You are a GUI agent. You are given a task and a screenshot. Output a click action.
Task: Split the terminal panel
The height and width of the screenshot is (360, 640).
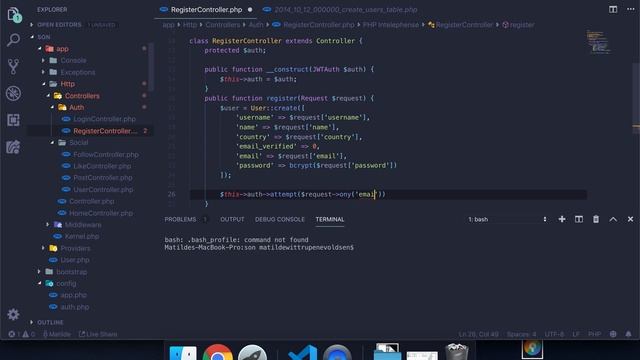coord(579,219)
